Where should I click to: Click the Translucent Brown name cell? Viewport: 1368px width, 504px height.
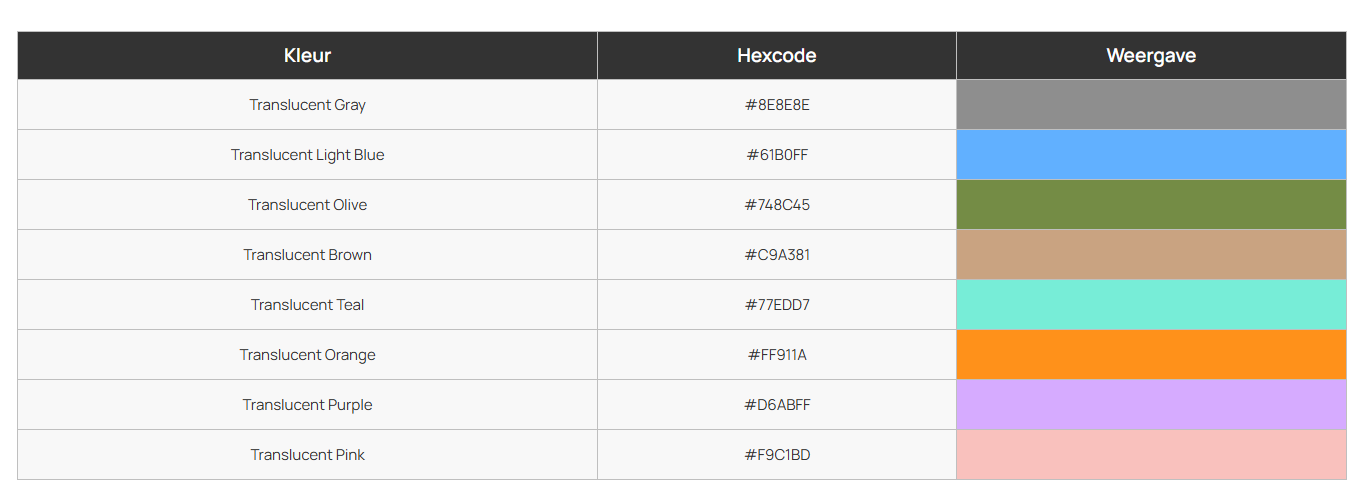coord(307,255)
